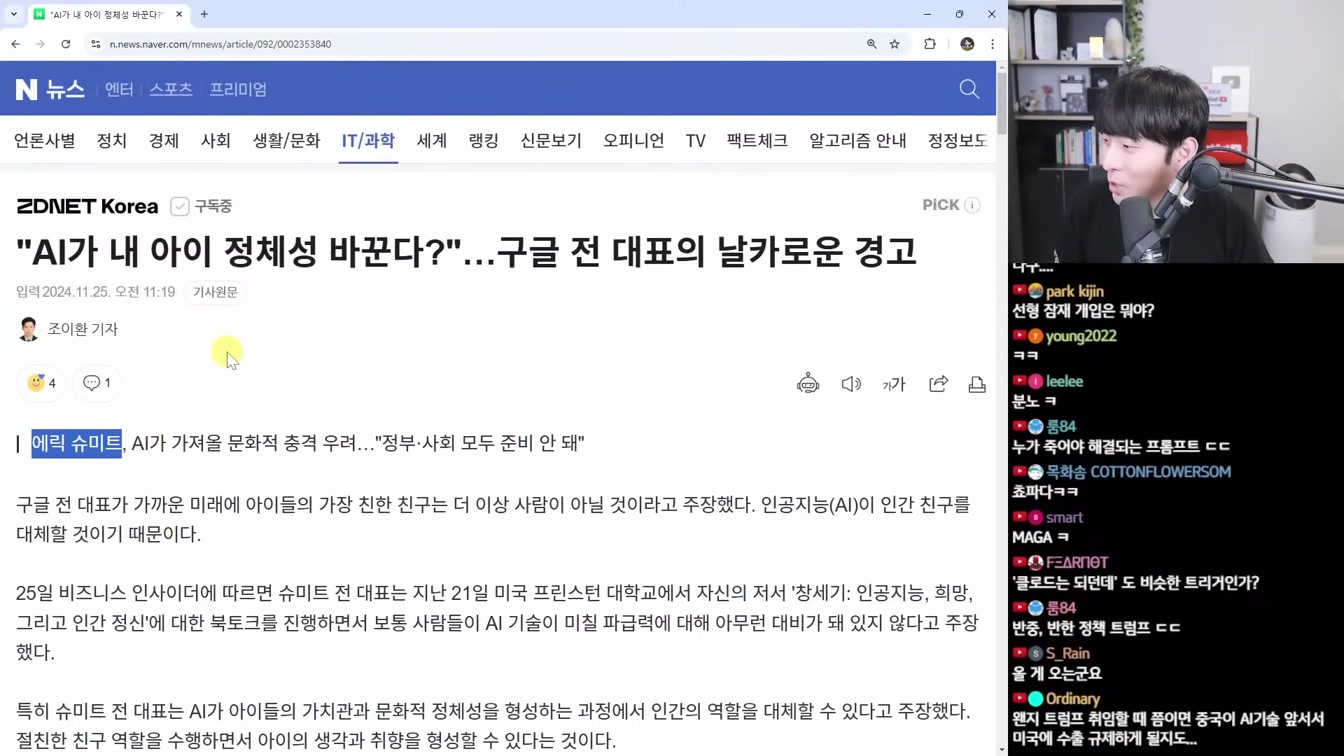
Task: Click the emoji reaction icon showing 4
Action: pos(41,383)
